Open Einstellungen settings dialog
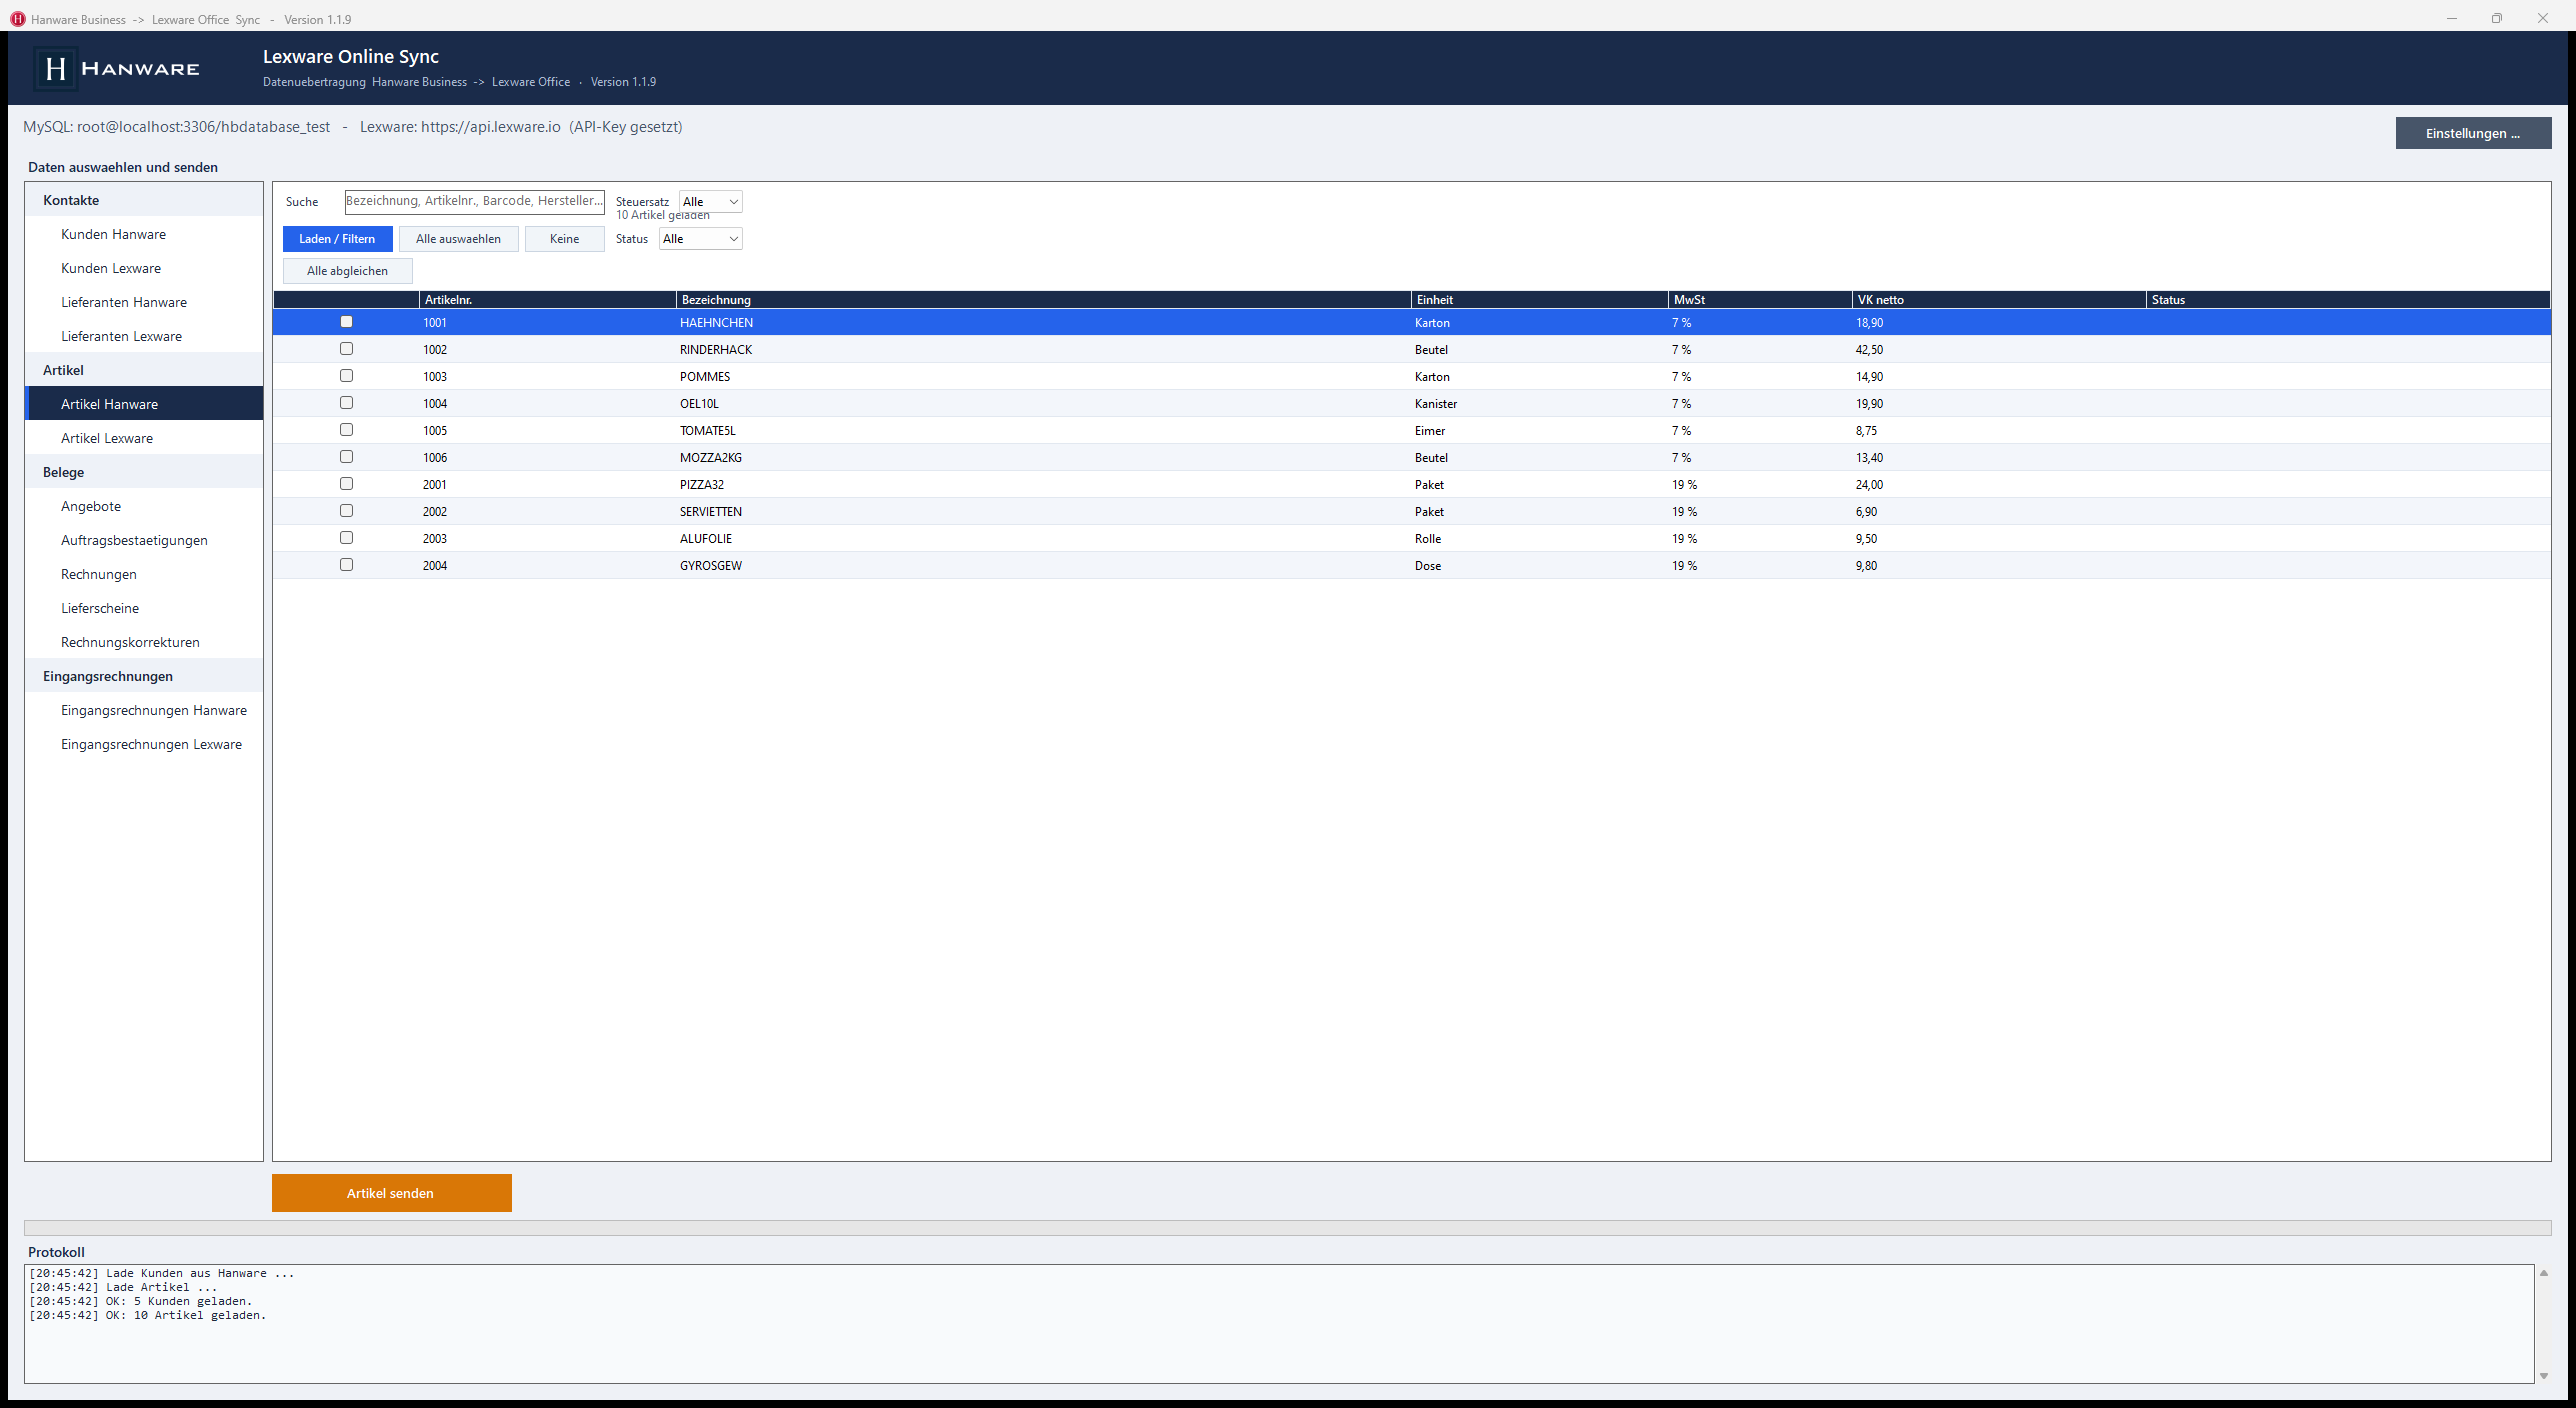Viewport: 2576px width, 1408px height. coord(2473,133)
